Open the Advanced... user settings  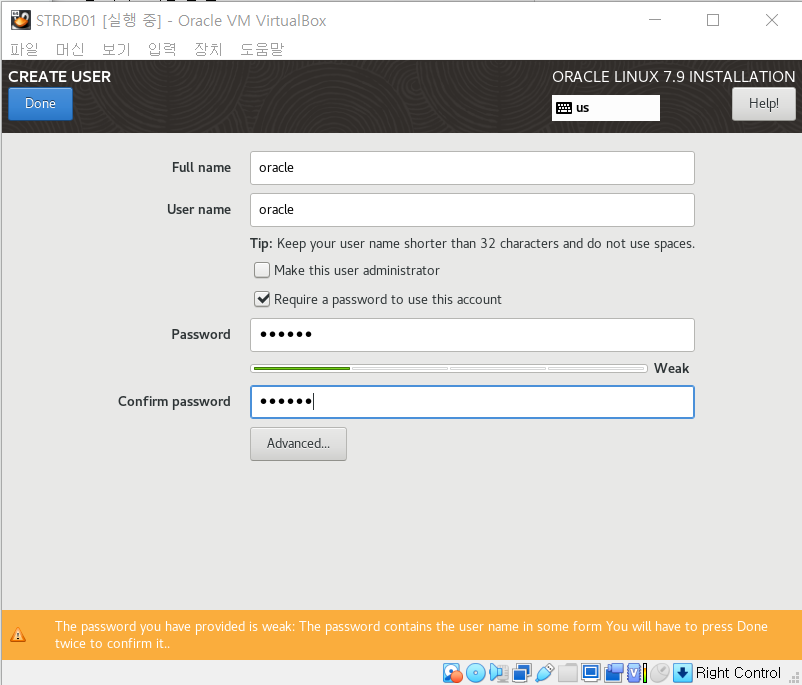click(298, 444)
